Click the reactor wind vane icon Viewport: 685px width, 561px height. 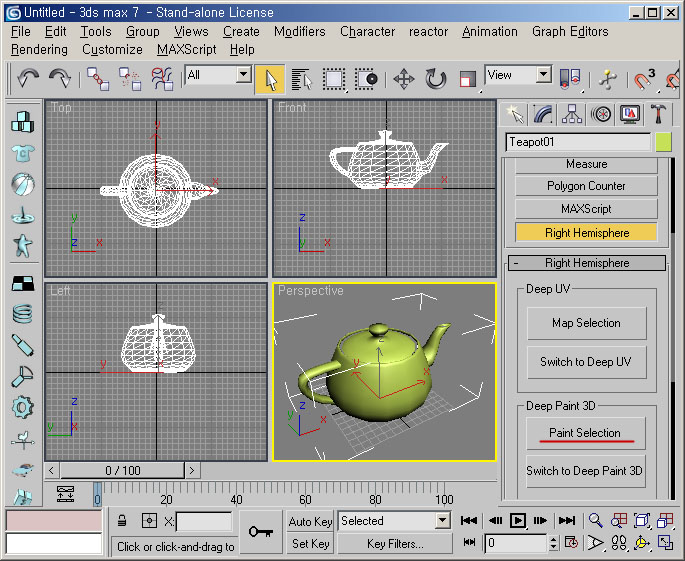coord(23,440)
